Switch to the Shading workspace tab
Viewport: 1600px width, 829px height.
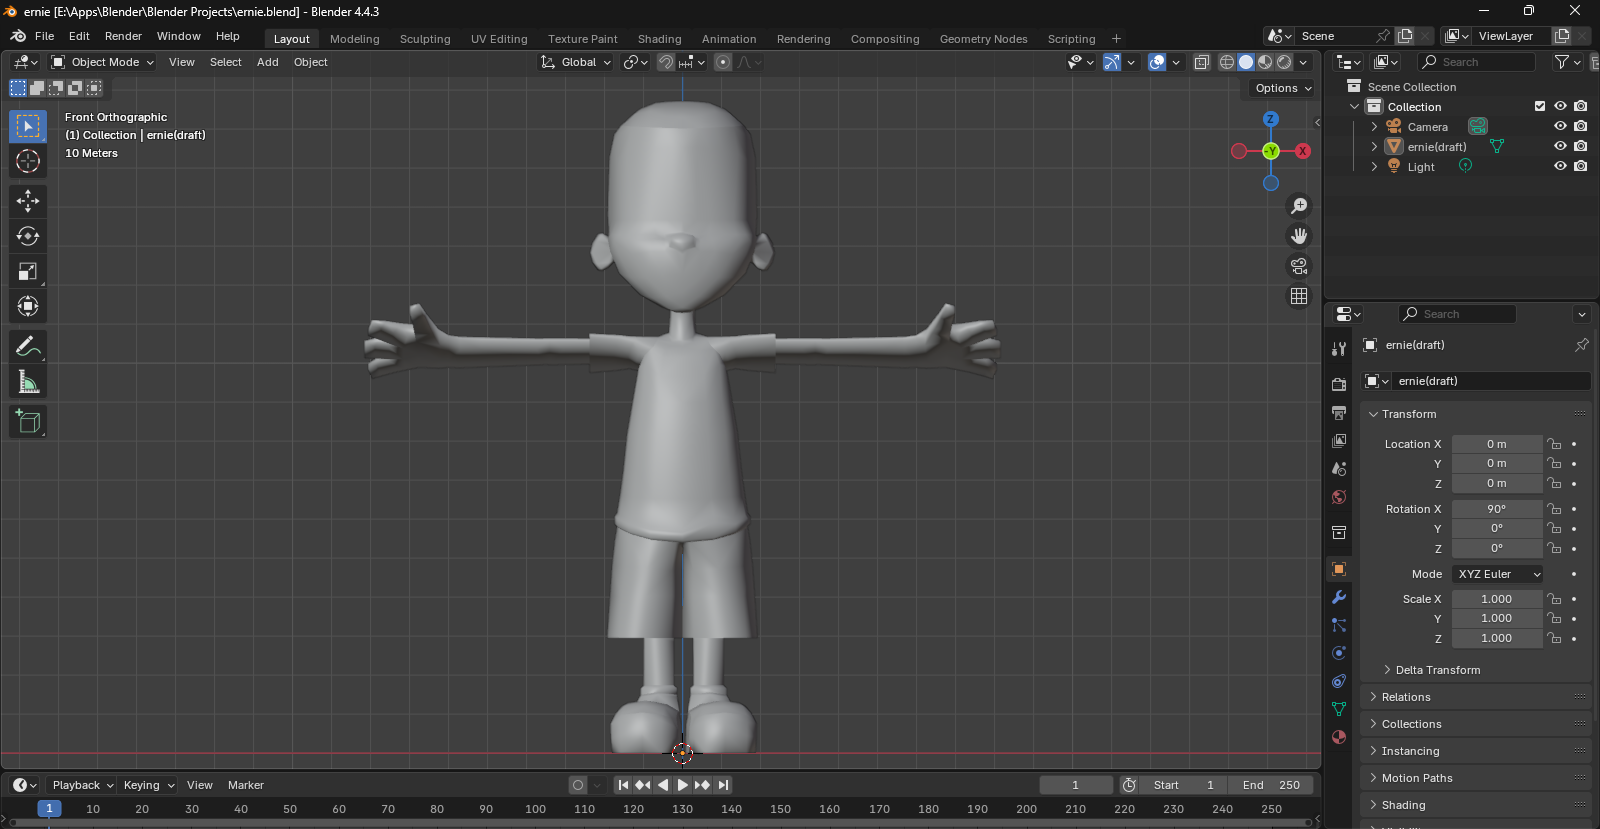[660, 39]
